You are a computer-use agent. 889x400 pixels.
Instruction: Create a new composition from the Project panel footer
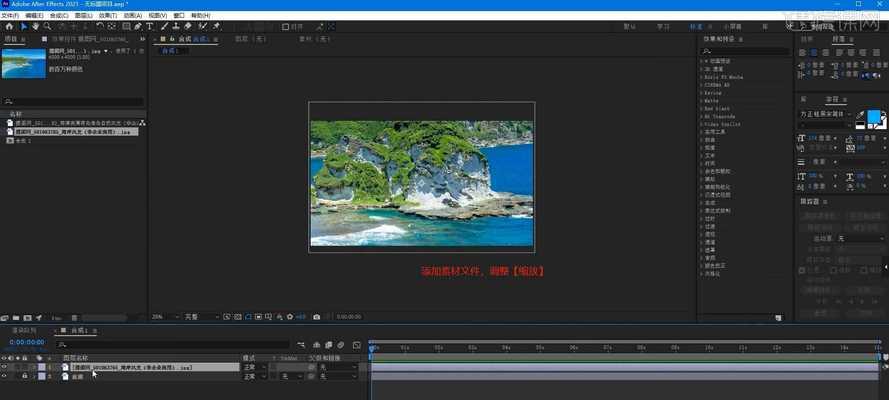(x=27, y=318)
